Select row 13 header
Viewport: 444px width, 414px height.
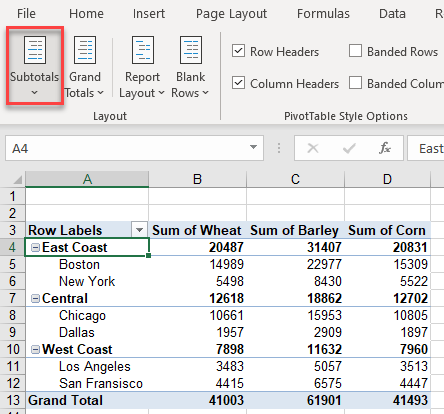tap(13, 400)
